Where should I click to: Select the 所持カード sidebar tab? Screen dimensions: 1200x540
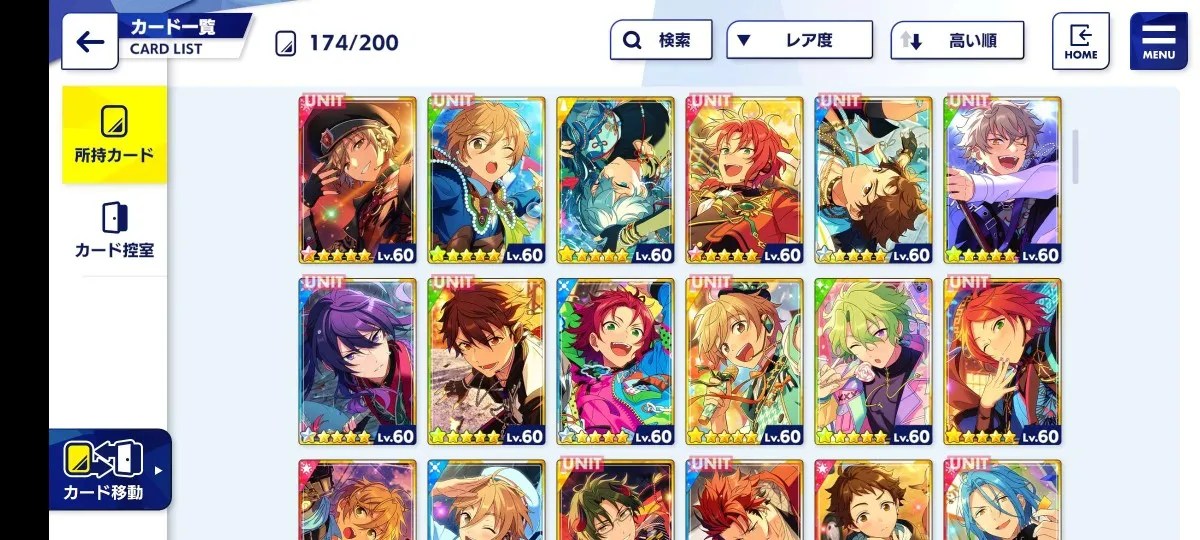point(114,134)
